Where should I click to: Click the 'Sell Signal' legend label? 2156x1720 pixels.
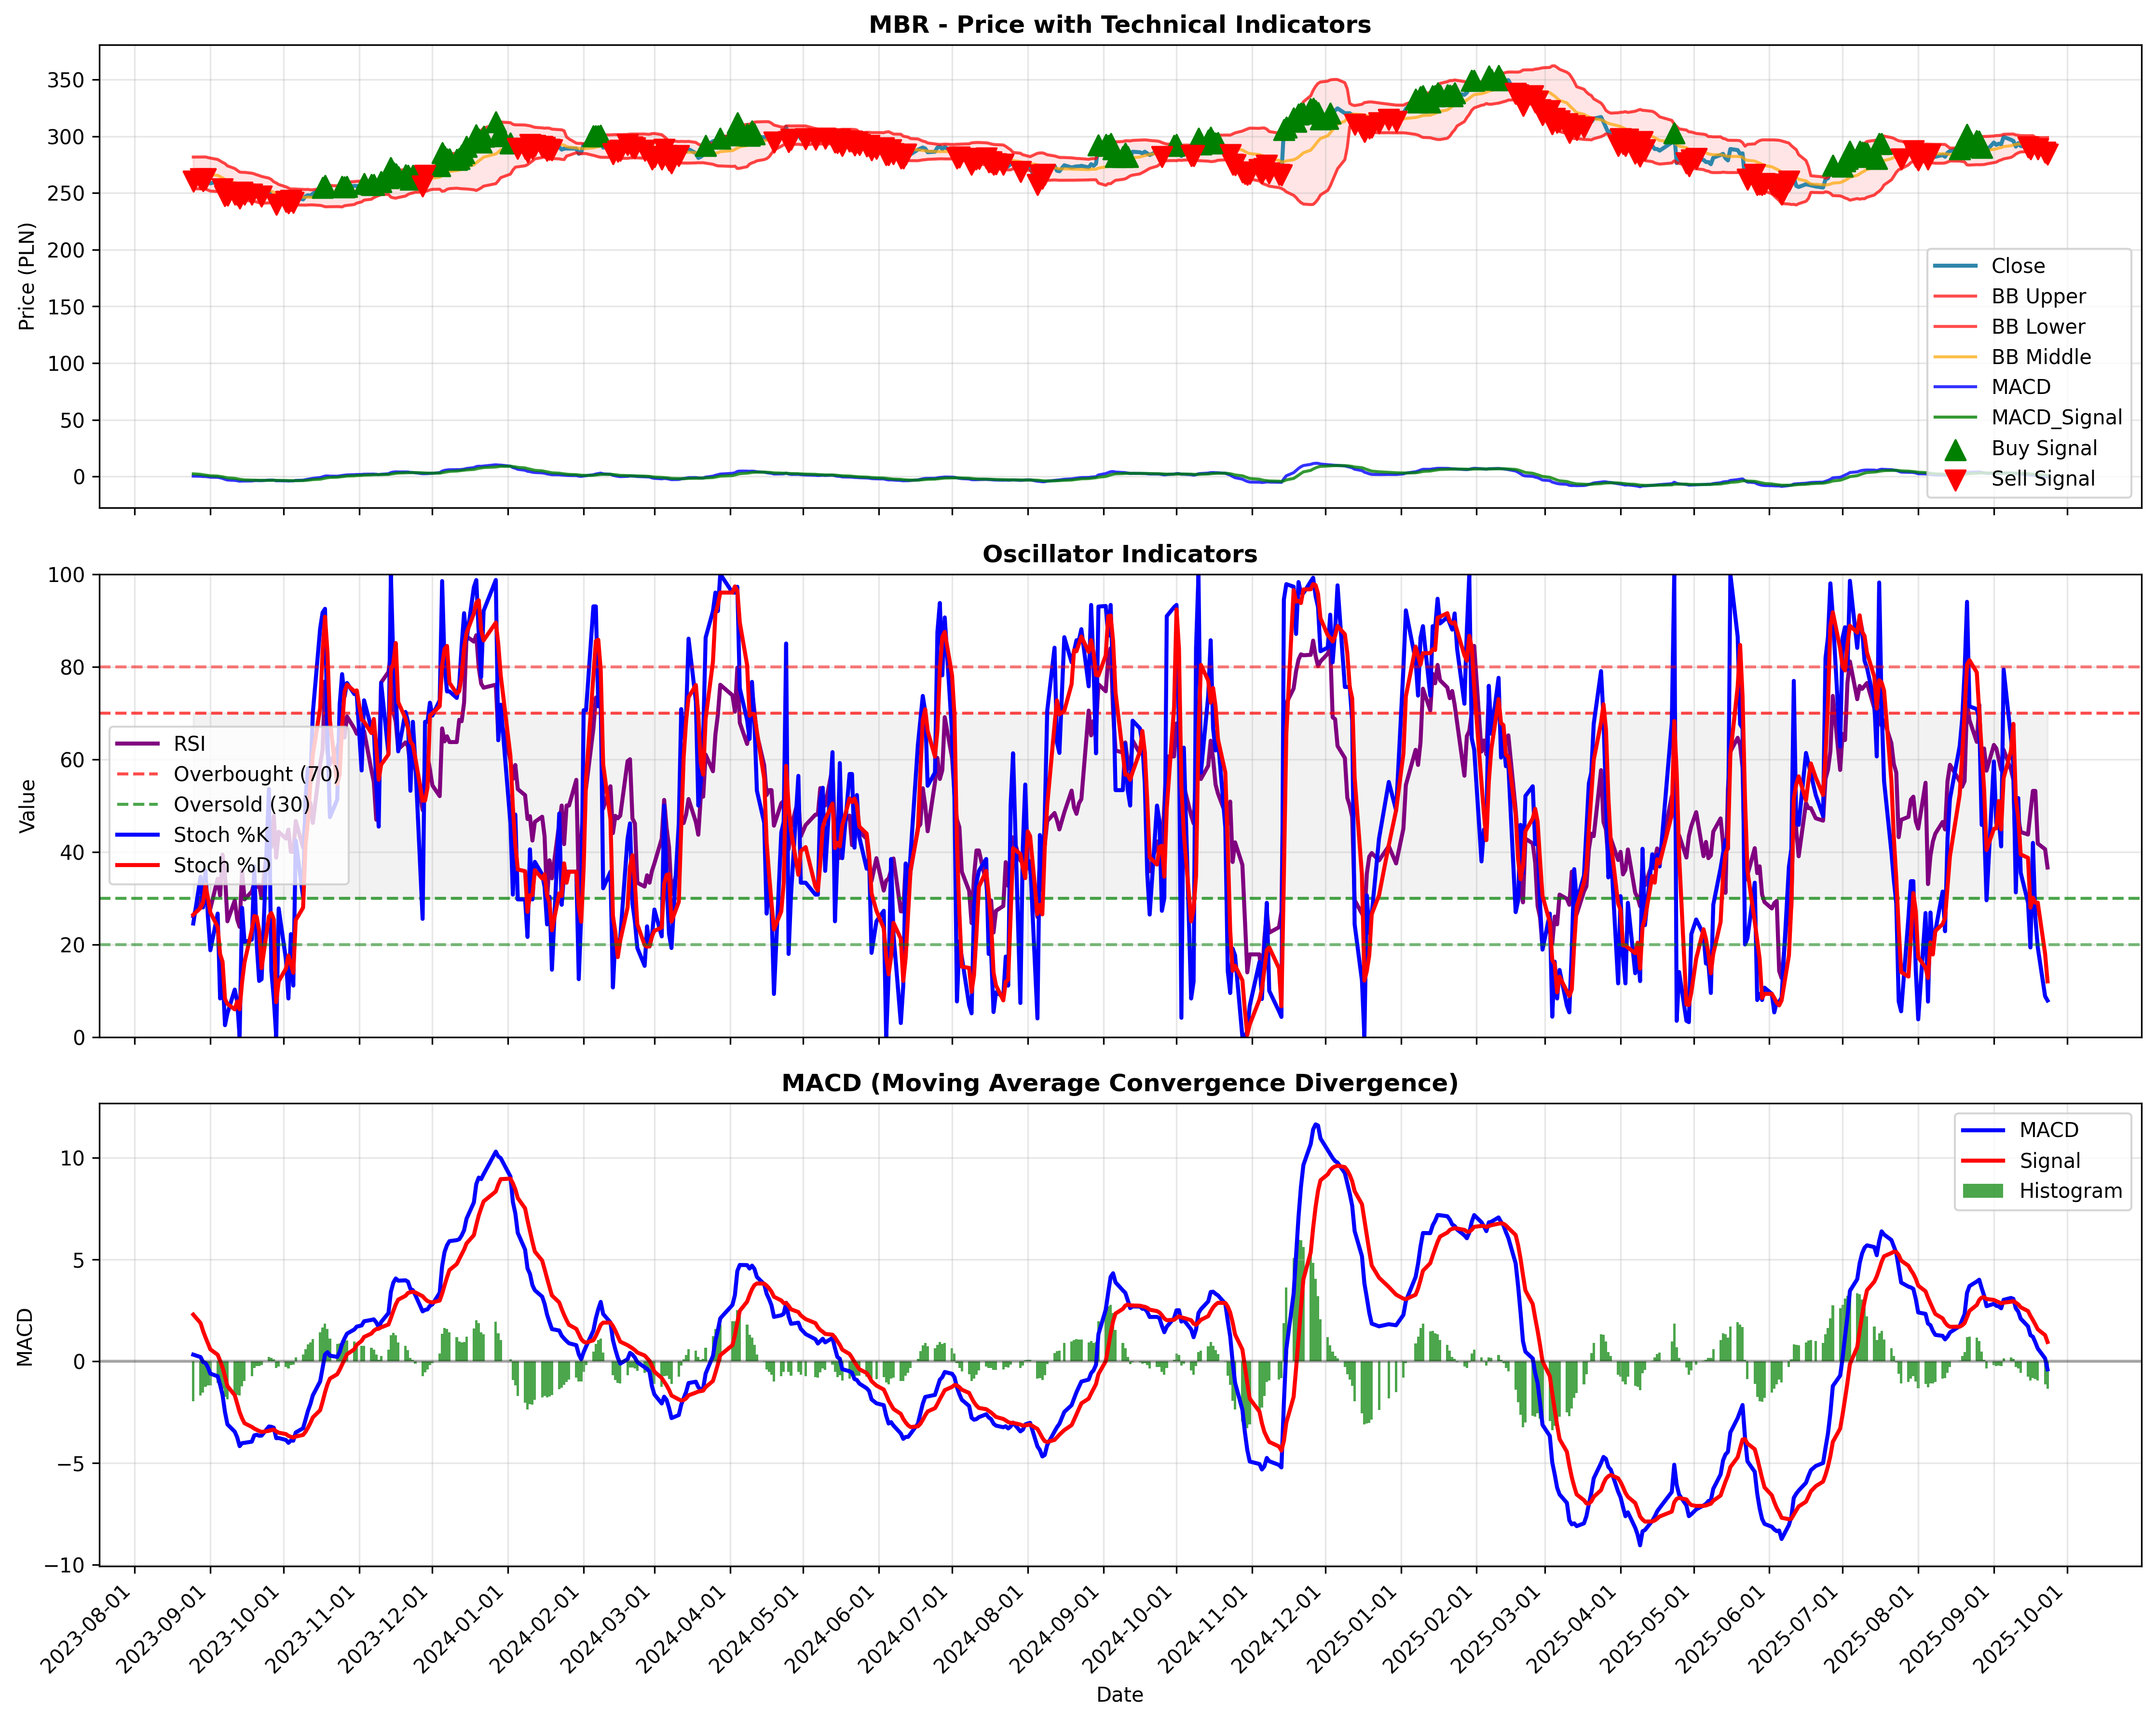pos(2043,479)
